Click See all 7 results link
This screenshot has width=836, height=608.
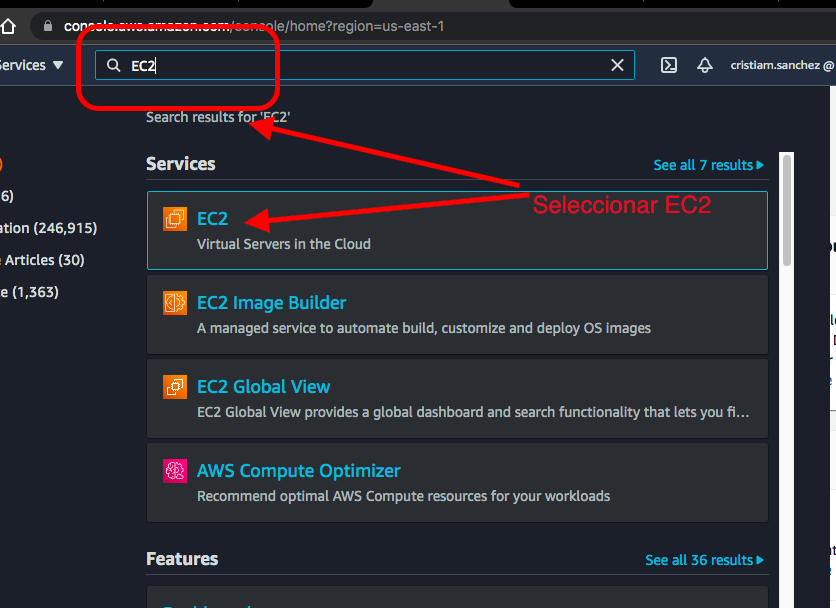pyautogui.click(x=708, y=165)
